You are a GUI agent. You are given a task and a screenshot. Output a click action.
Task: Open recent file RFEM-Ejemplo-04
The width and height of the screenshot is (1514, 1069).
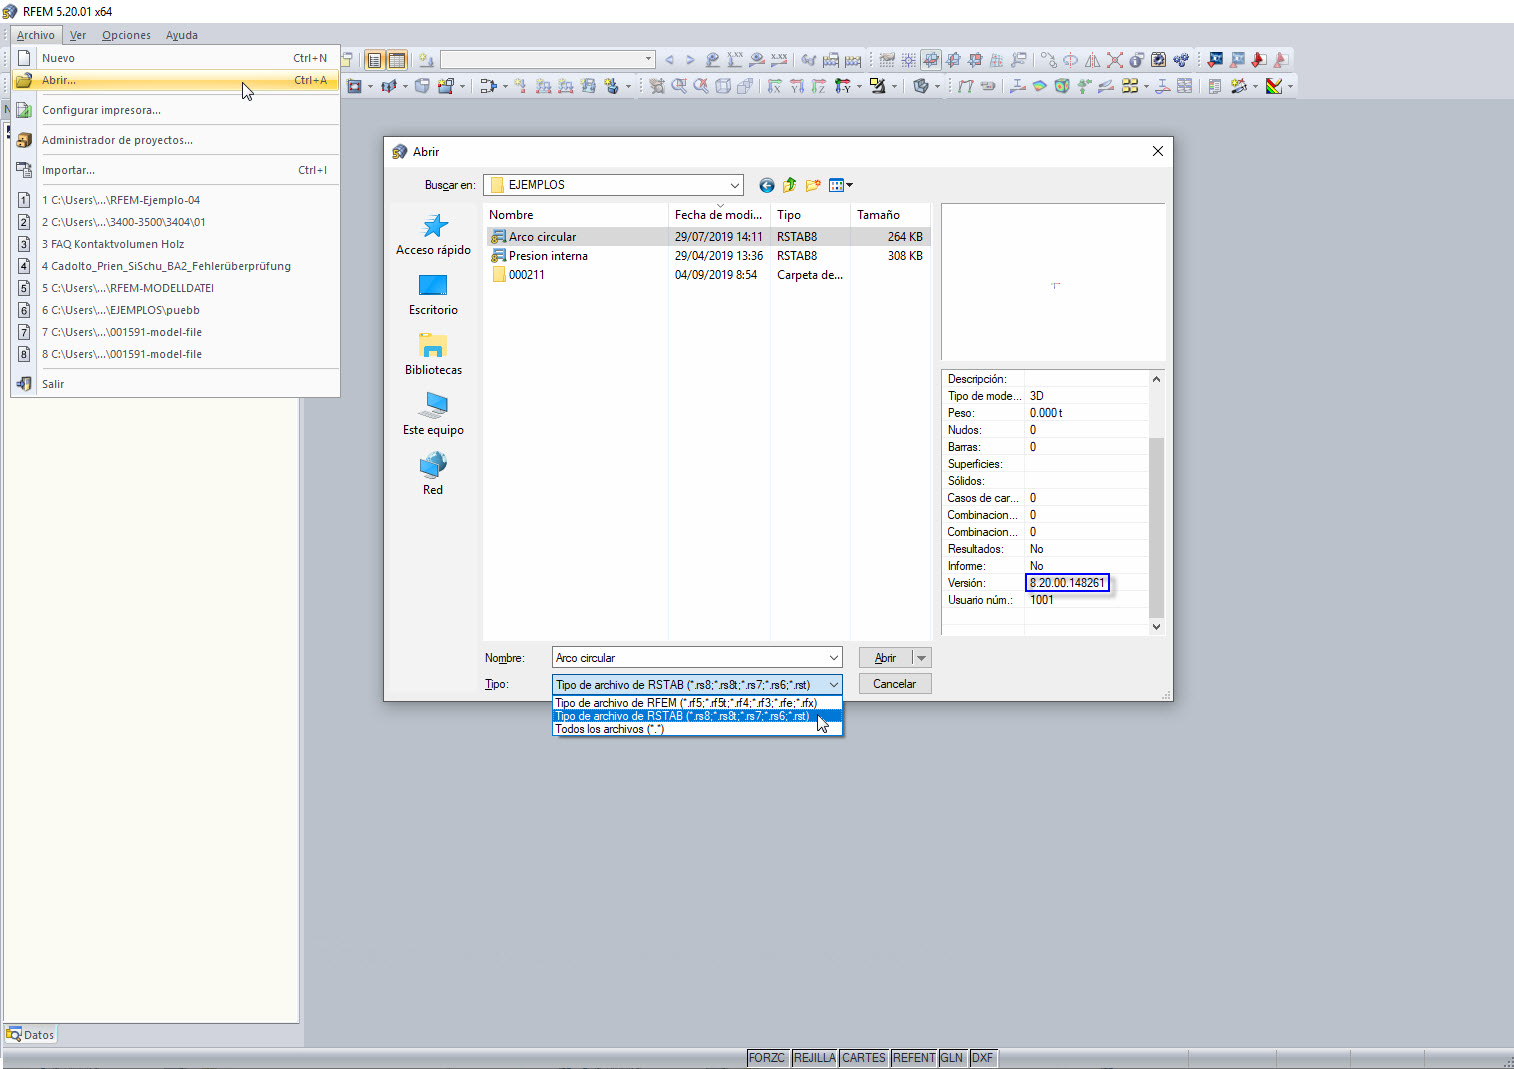pos(121,200)
